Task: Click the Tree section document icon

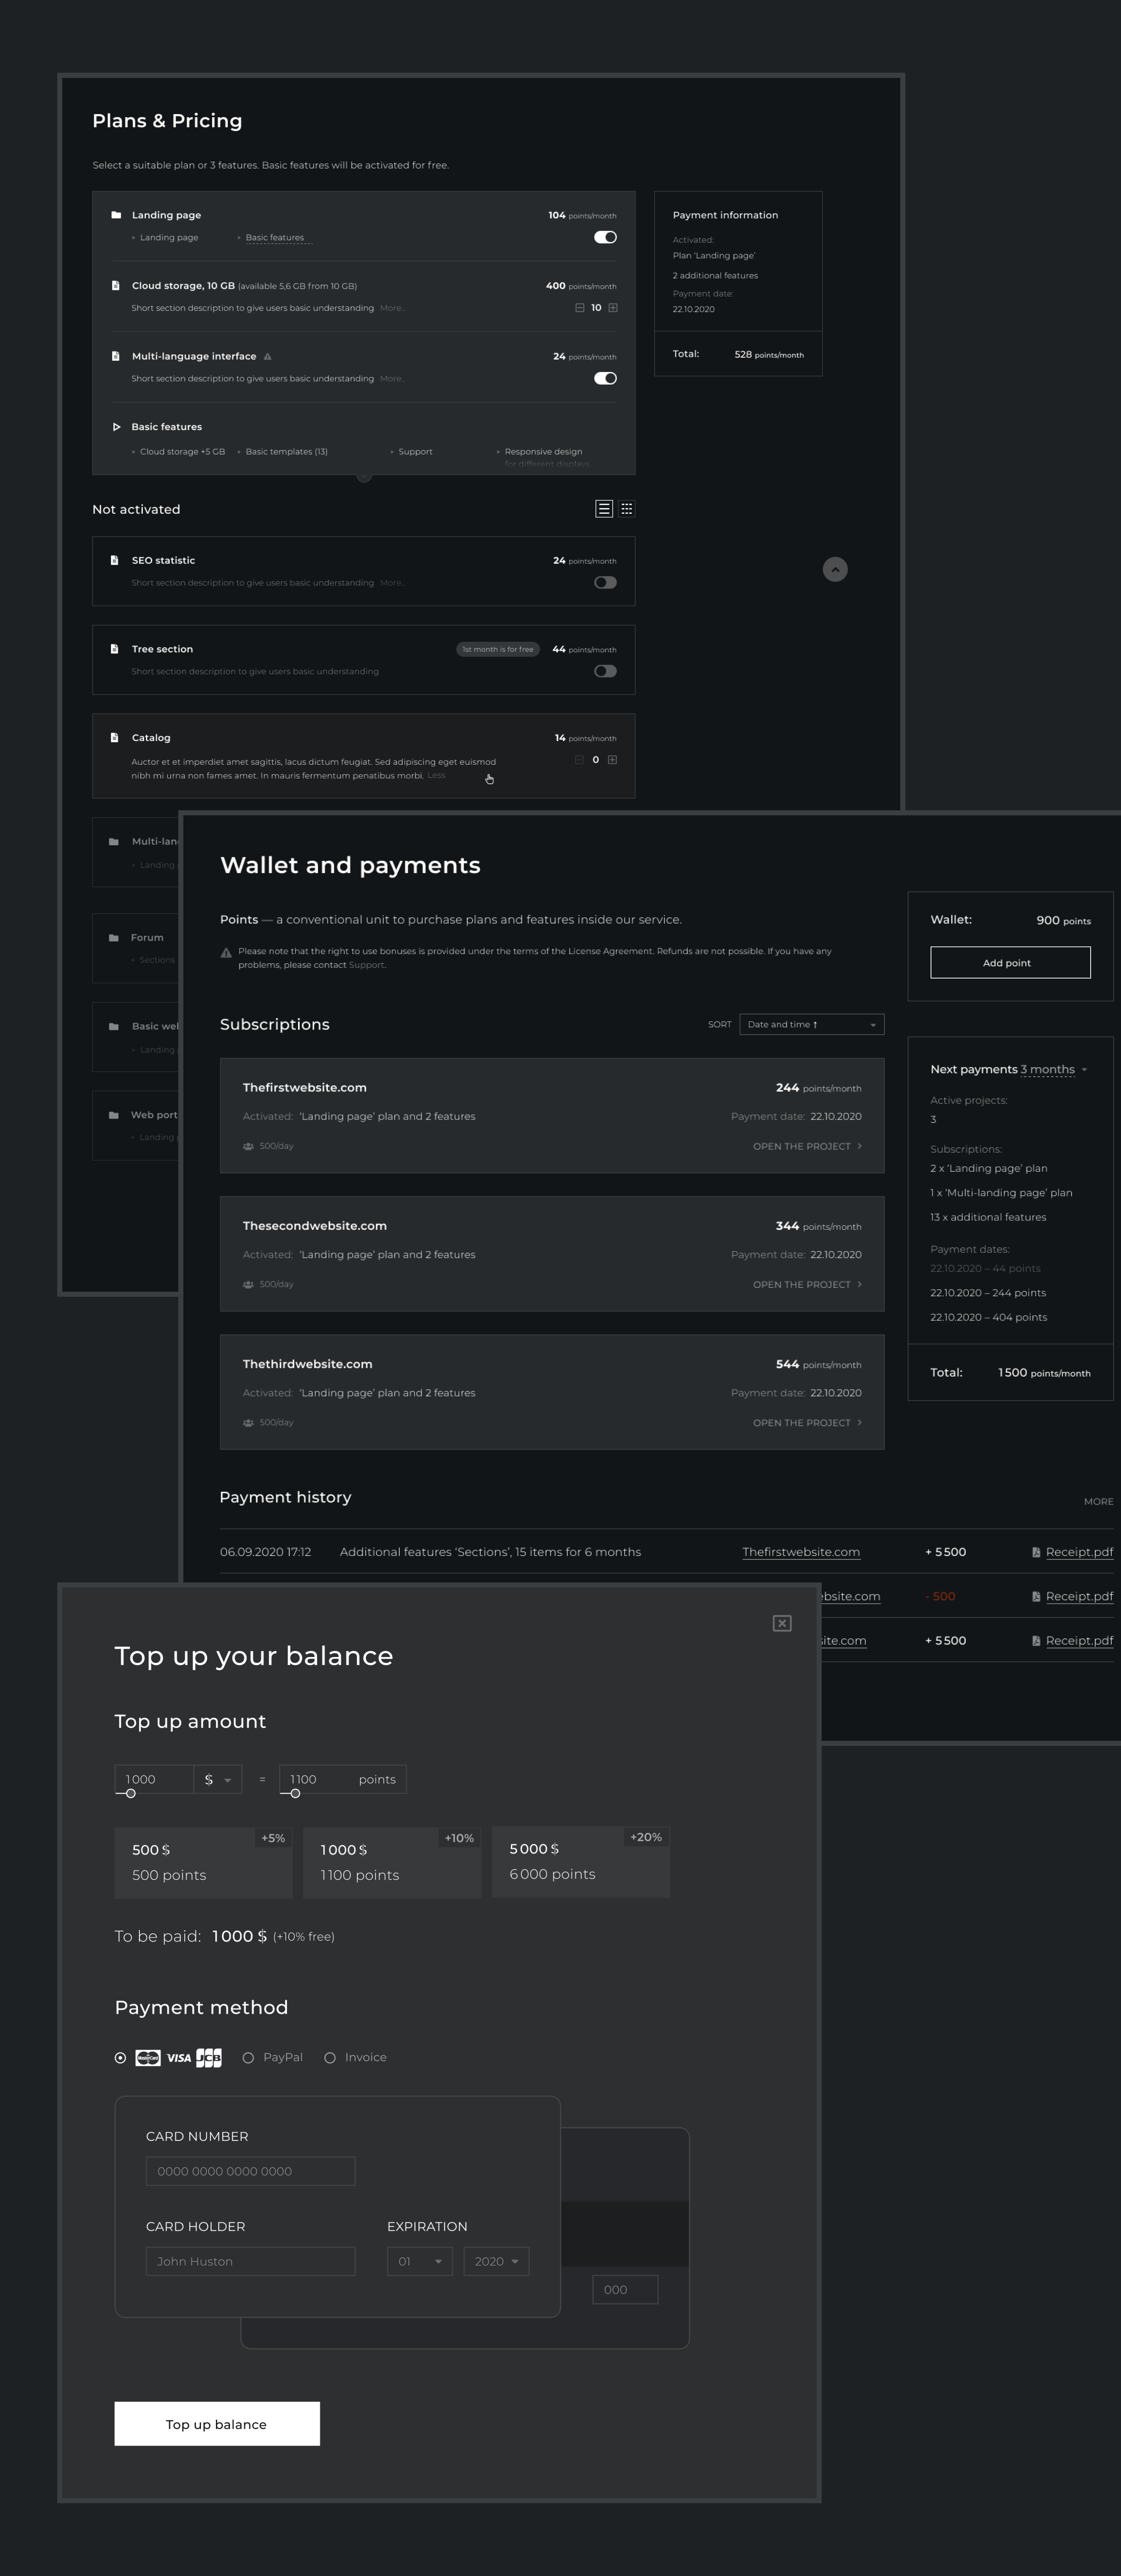Action: click(115, 649)
